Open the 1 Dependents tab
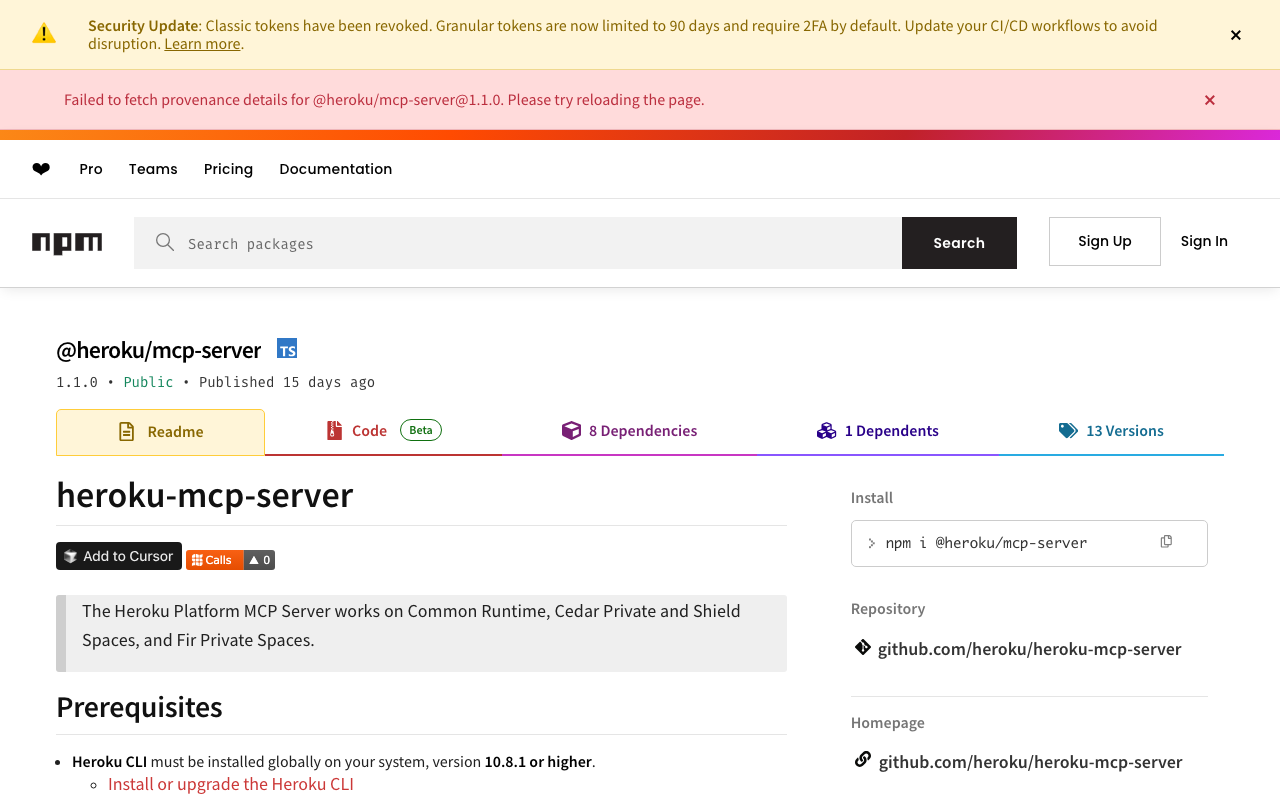Screen dimensions: 1280x800 [x=877, y=431]
